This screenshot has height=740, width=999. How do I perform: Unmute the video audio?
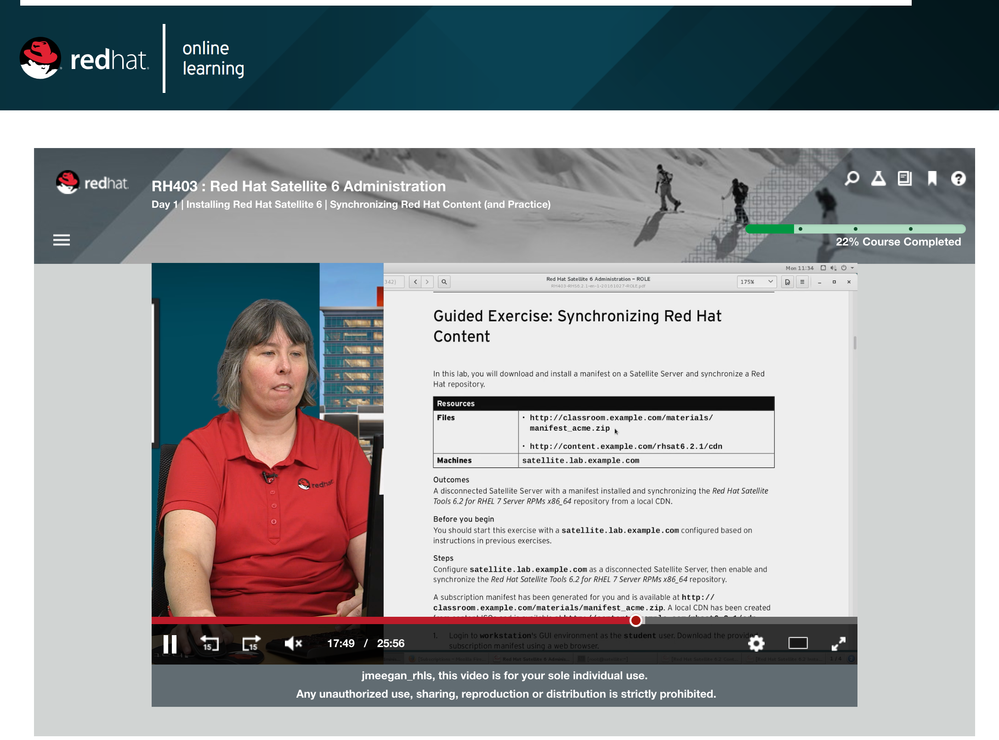tap(293, 644)
